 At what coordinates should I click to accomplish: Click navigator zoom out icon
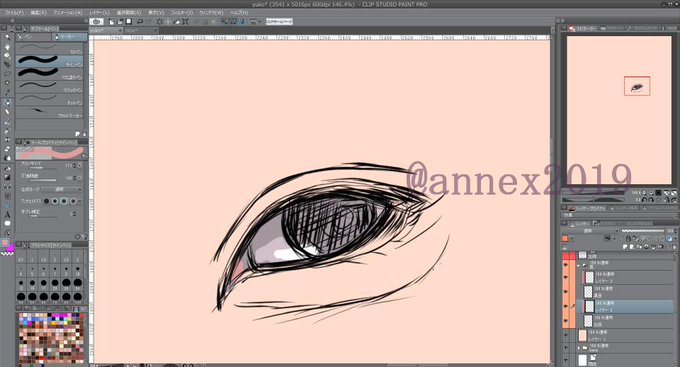pos(644,192)
